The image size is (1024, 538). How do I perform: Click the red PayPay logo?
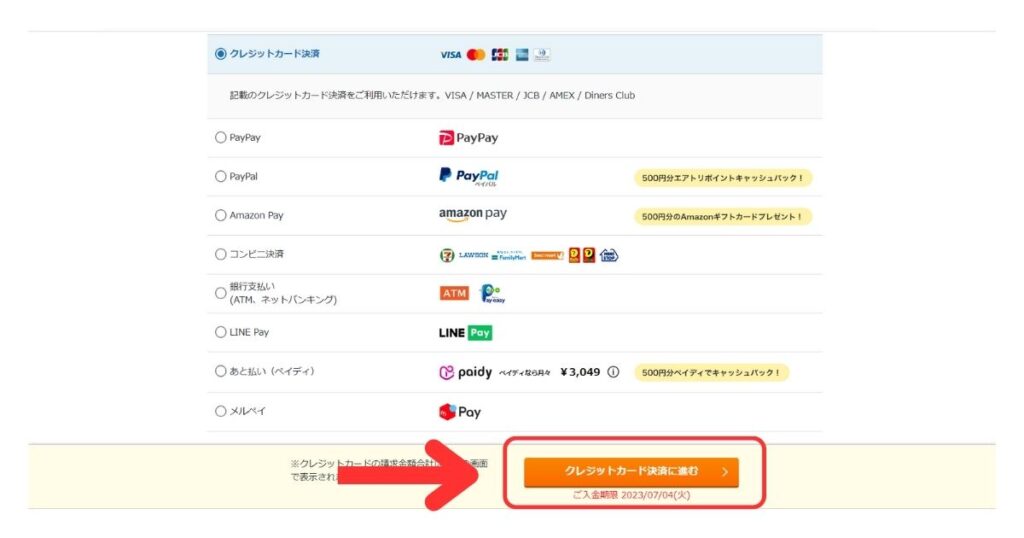(x=469, y=138)
